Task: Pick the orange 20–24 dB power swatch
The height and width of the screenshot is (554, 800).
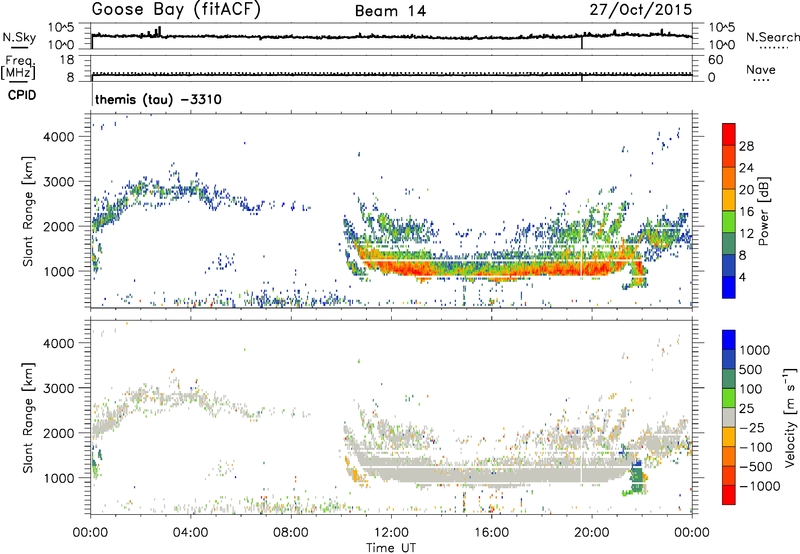Action: click(729, 179)
